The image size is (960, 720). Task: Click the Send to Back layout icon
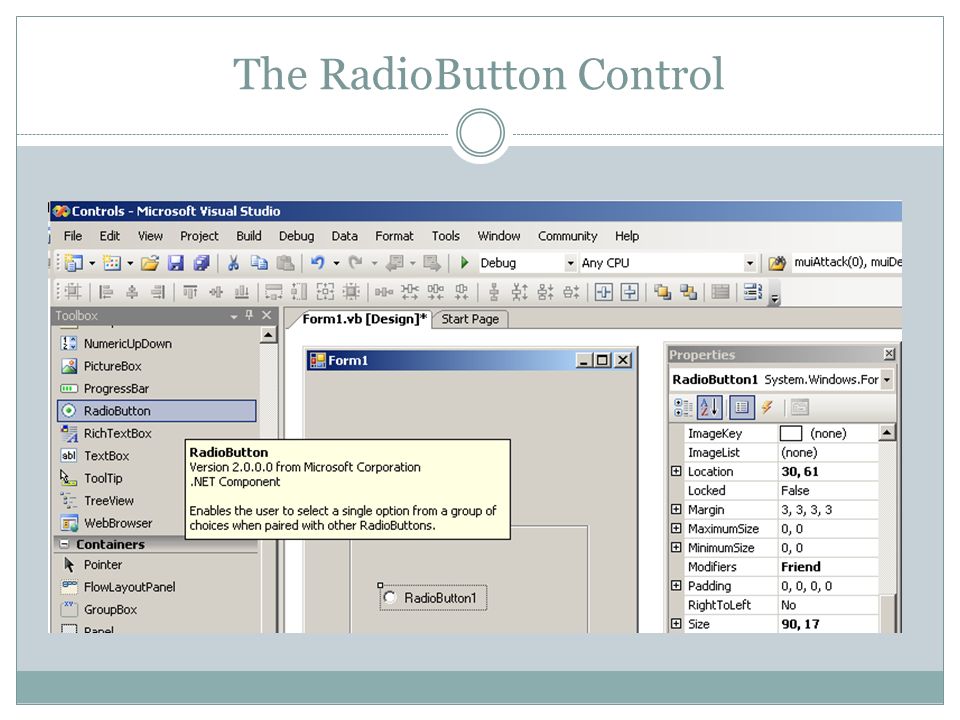[688, 292]
